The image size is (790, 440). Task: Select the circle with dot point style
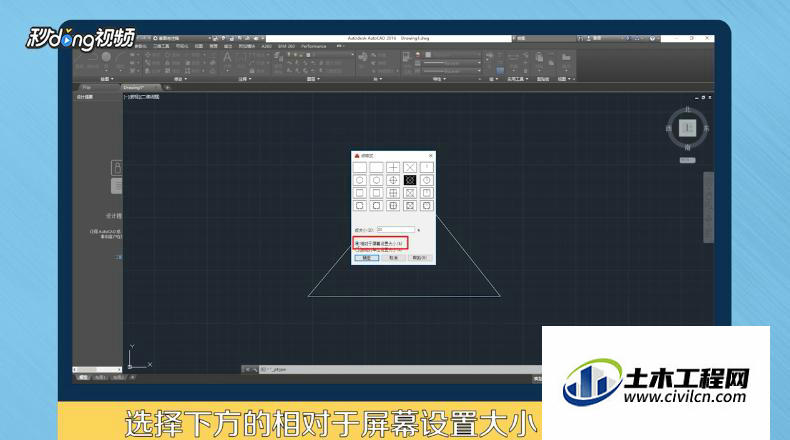360,180
